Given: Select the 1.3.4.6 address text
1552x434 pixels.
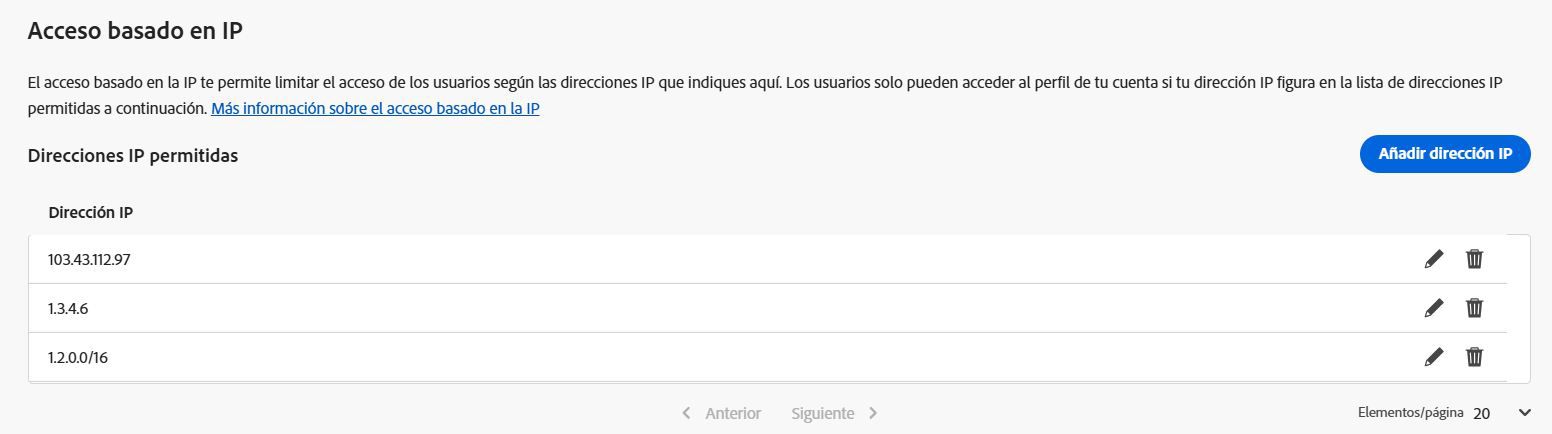Looking at the screenshot, I should coord(68,308).
